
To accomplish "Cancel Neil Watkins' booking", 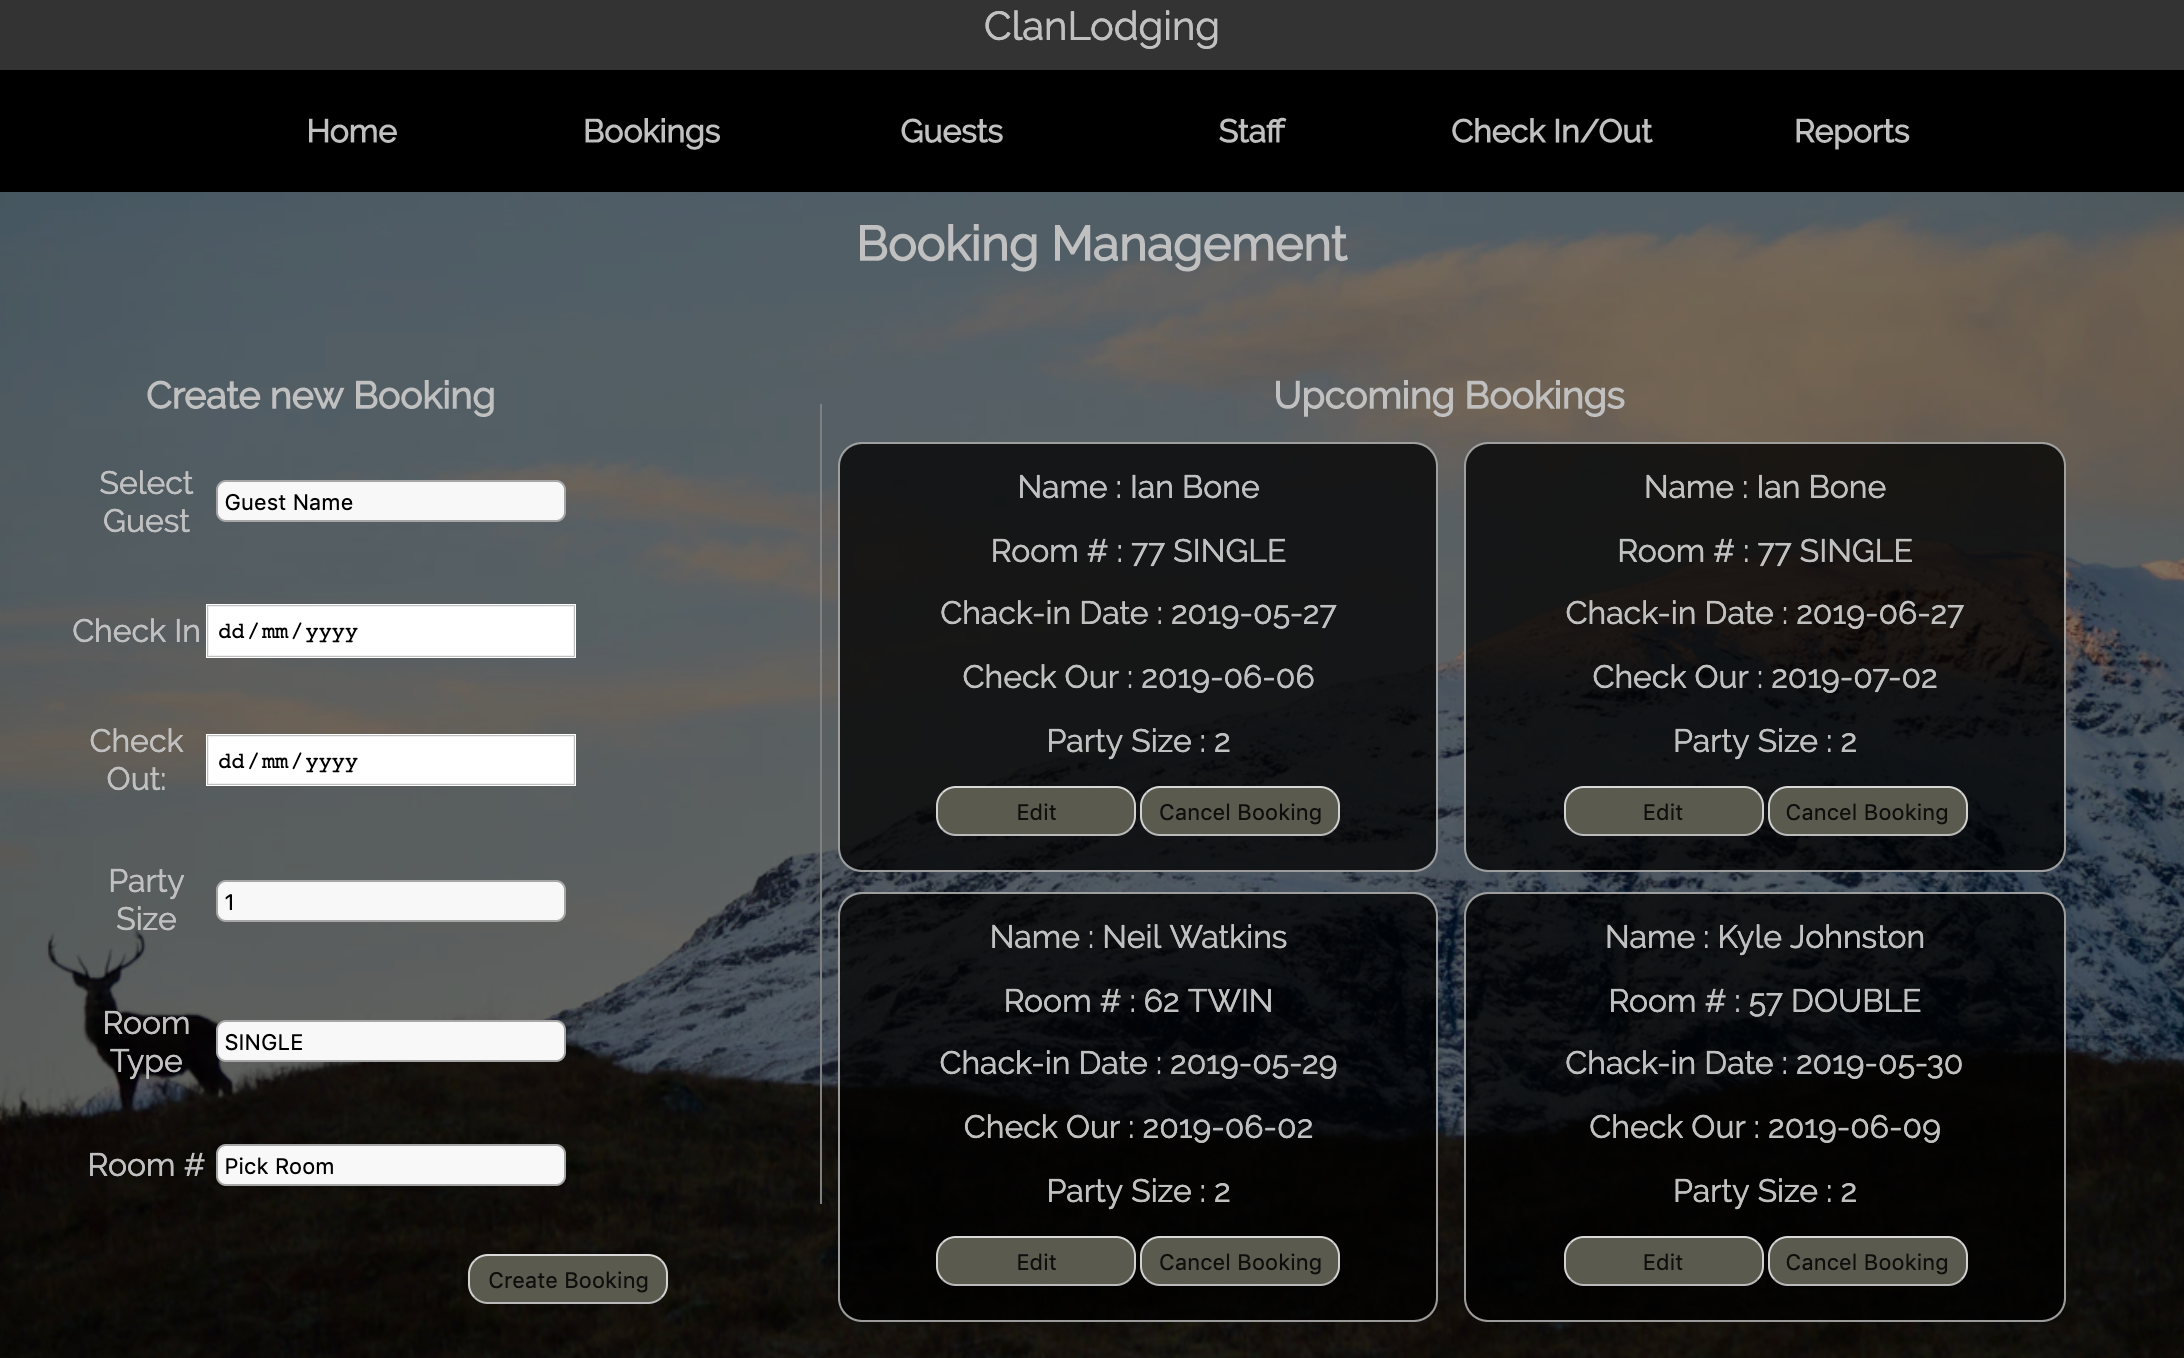I will (1239, 1261).
